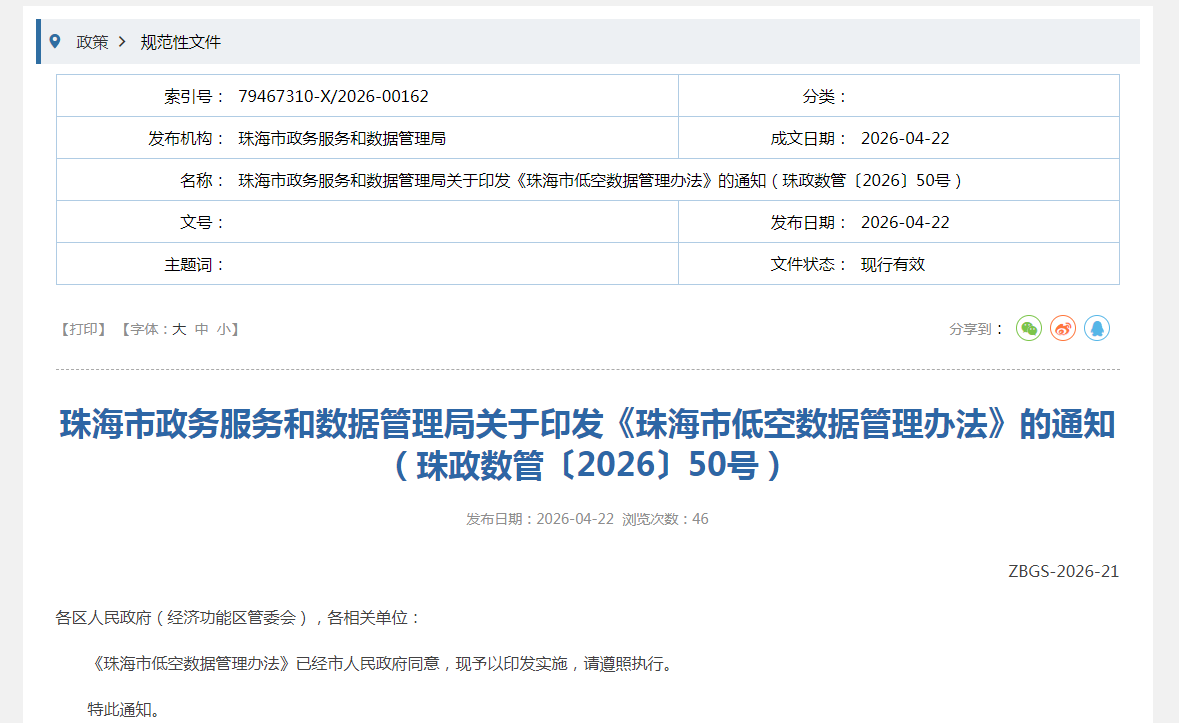The image size is (1179, 723).
Task: Click the blue QQ penguin icon
Action: (x=1097, y=328)
